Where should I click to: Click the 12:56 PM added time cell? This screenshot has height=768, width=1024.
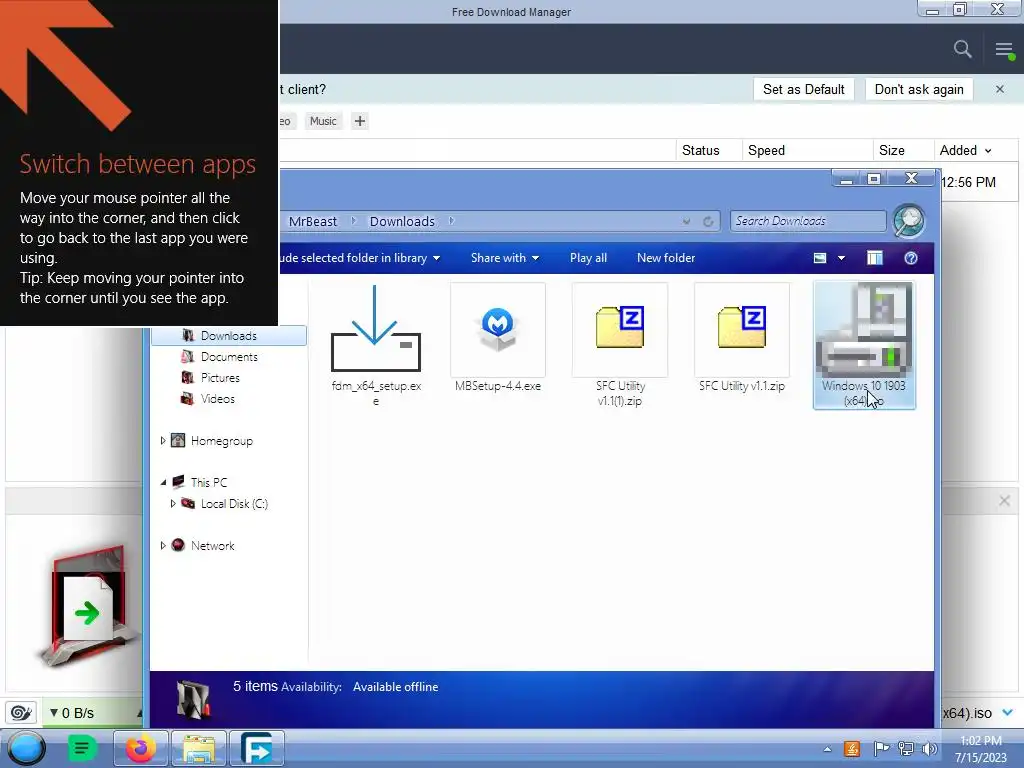click(968, 182)
